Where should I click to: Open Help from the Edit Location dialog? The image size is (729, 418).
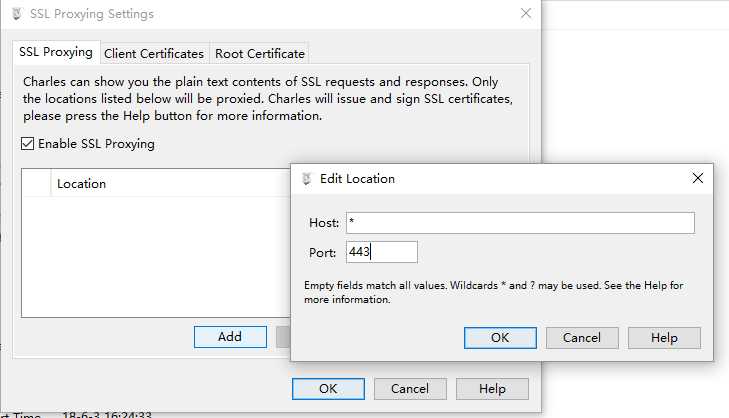[664, 338]
